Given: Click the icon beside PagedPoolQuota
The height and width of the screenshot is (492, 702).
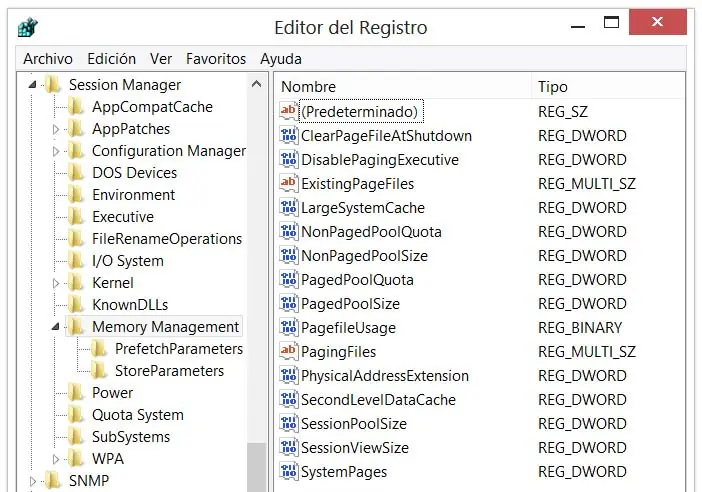Looking at the screenshot, I should click(289, 279).
